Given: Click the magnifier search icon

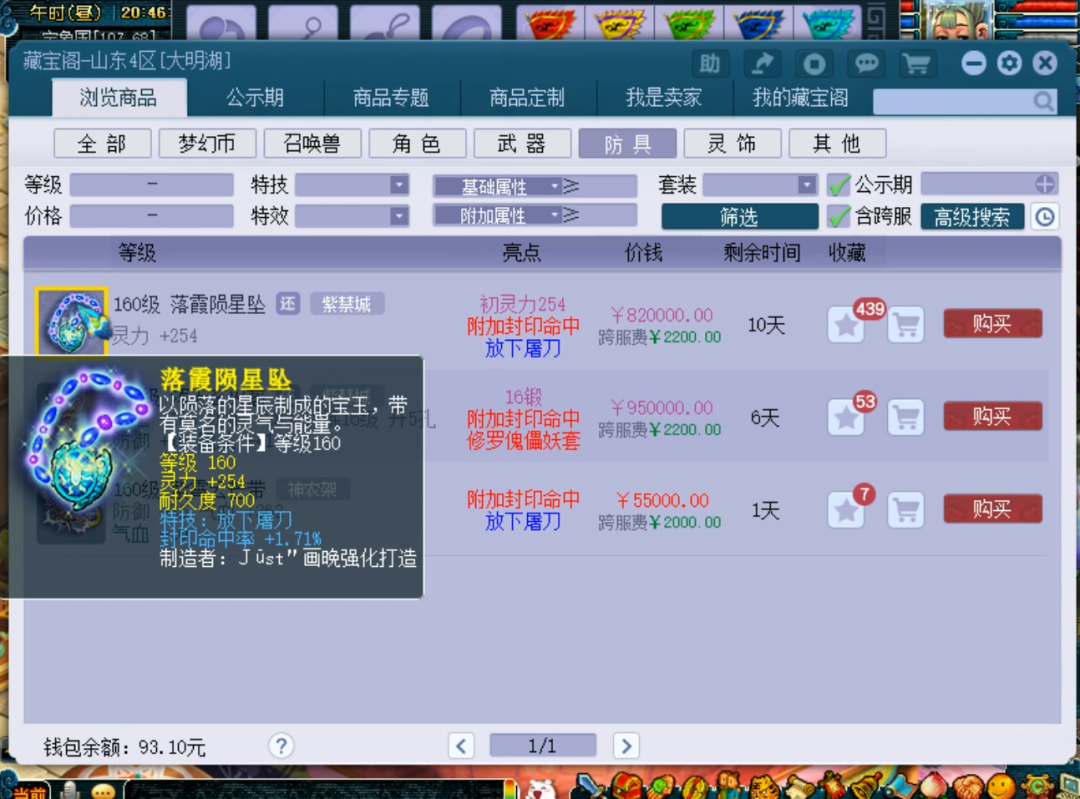Looking at the screenshot, I should [1043, 102].
